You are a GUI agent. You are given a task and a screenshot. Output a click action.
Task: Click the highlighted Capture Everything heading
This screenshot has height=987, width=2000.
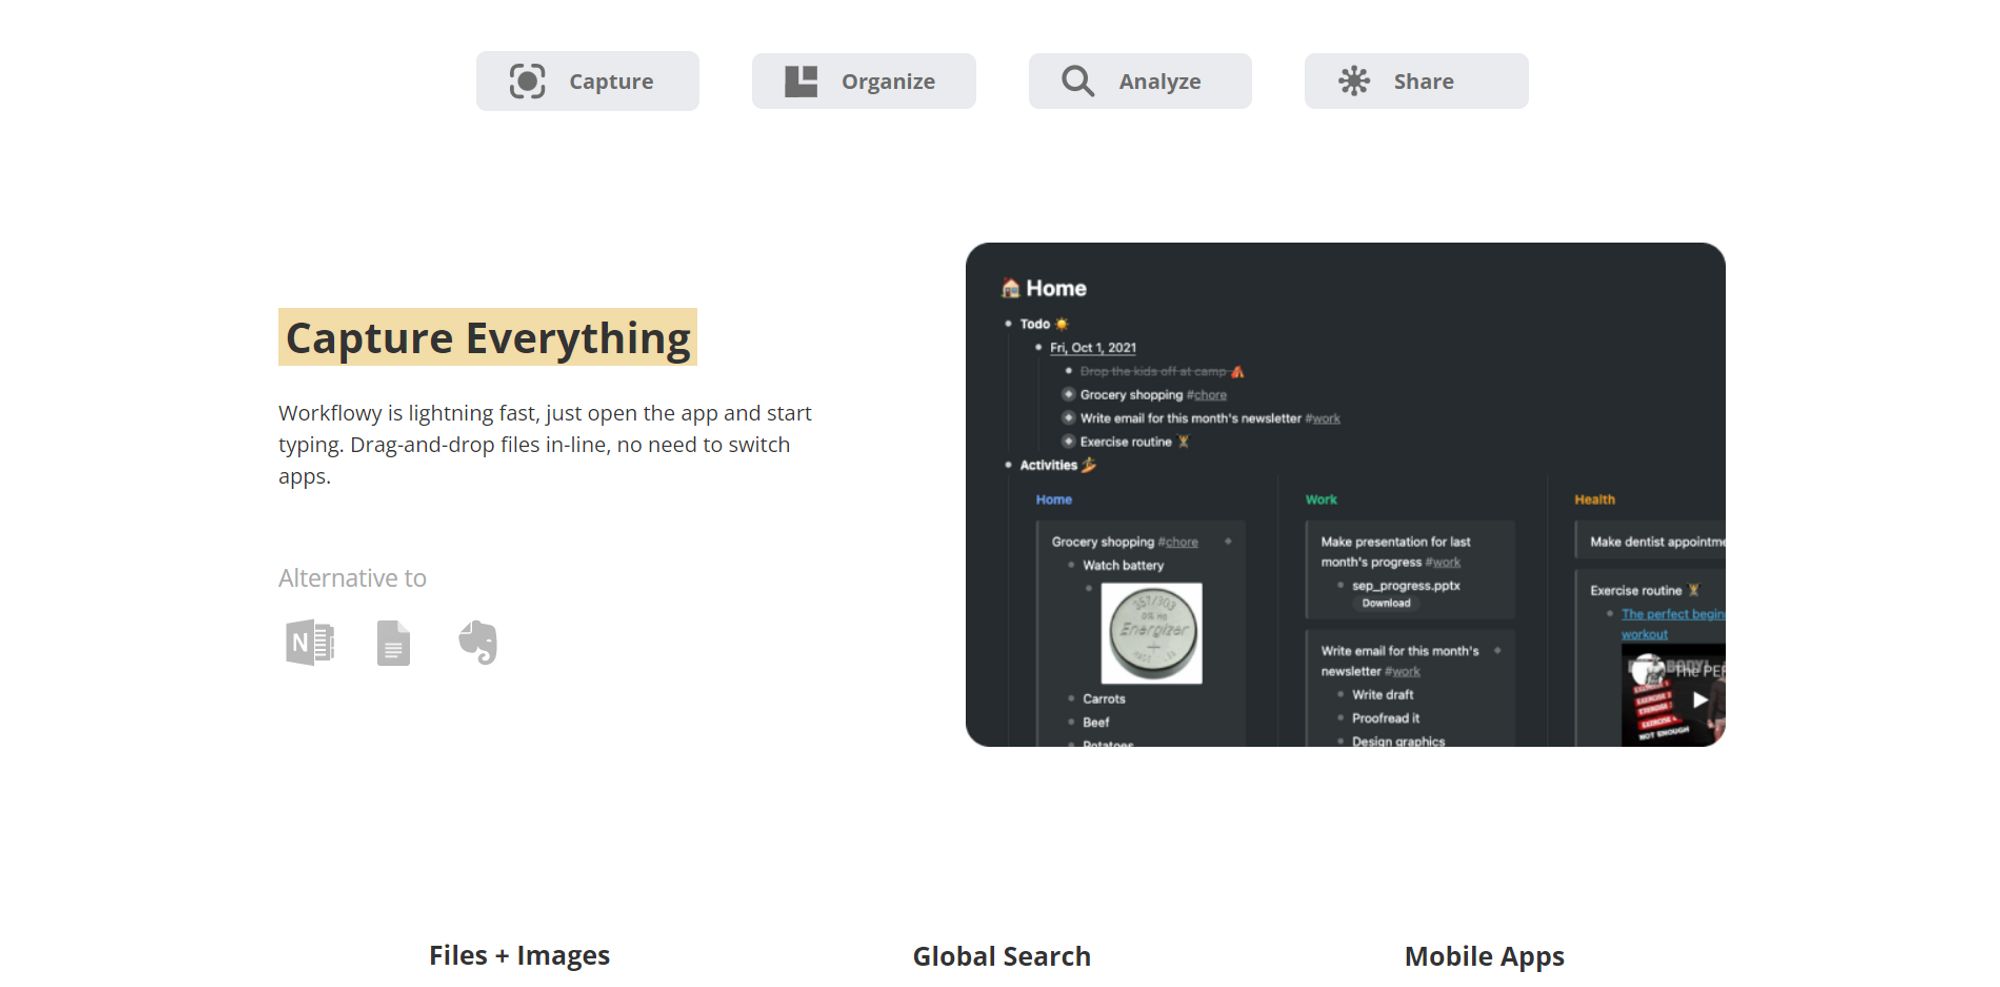click(487, 338)
